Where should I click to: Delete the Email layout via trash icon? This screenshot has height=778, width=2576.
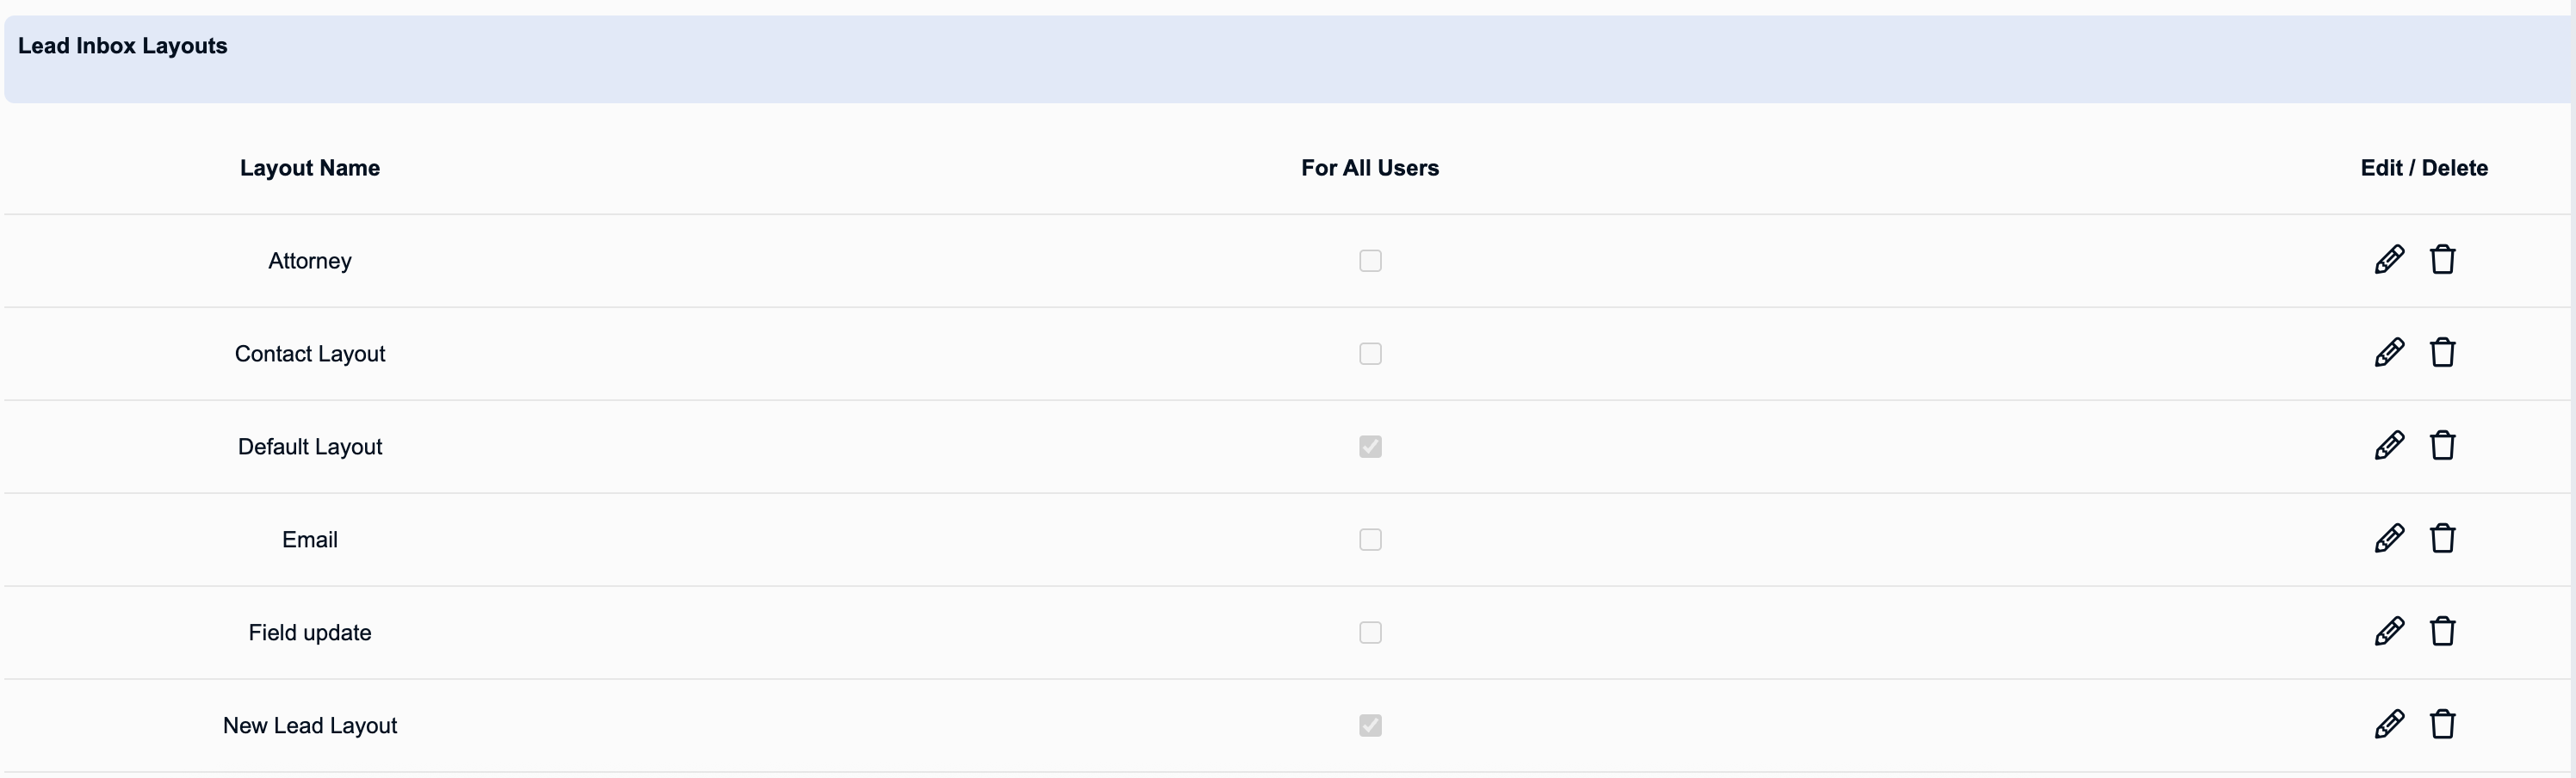coord(2442,539)
